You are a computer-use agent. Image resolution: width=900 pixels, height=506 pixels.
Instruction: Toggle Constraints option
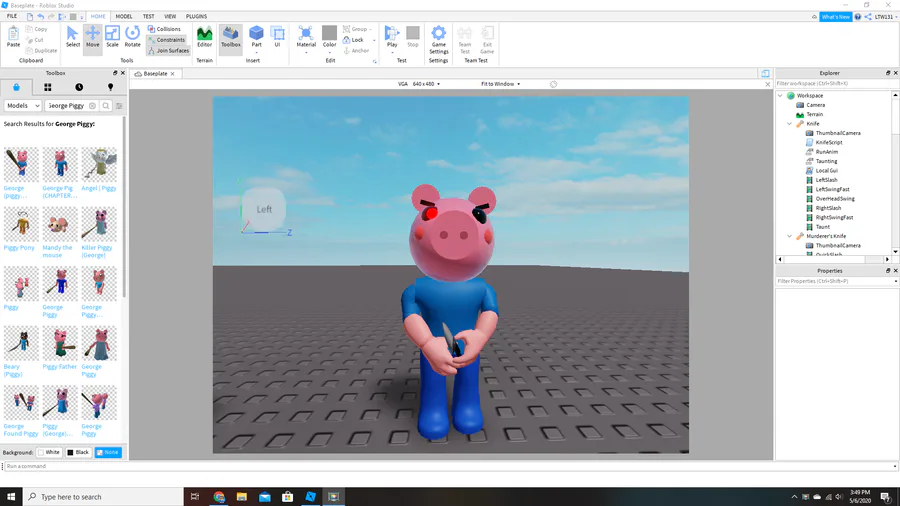pos(166,40)
